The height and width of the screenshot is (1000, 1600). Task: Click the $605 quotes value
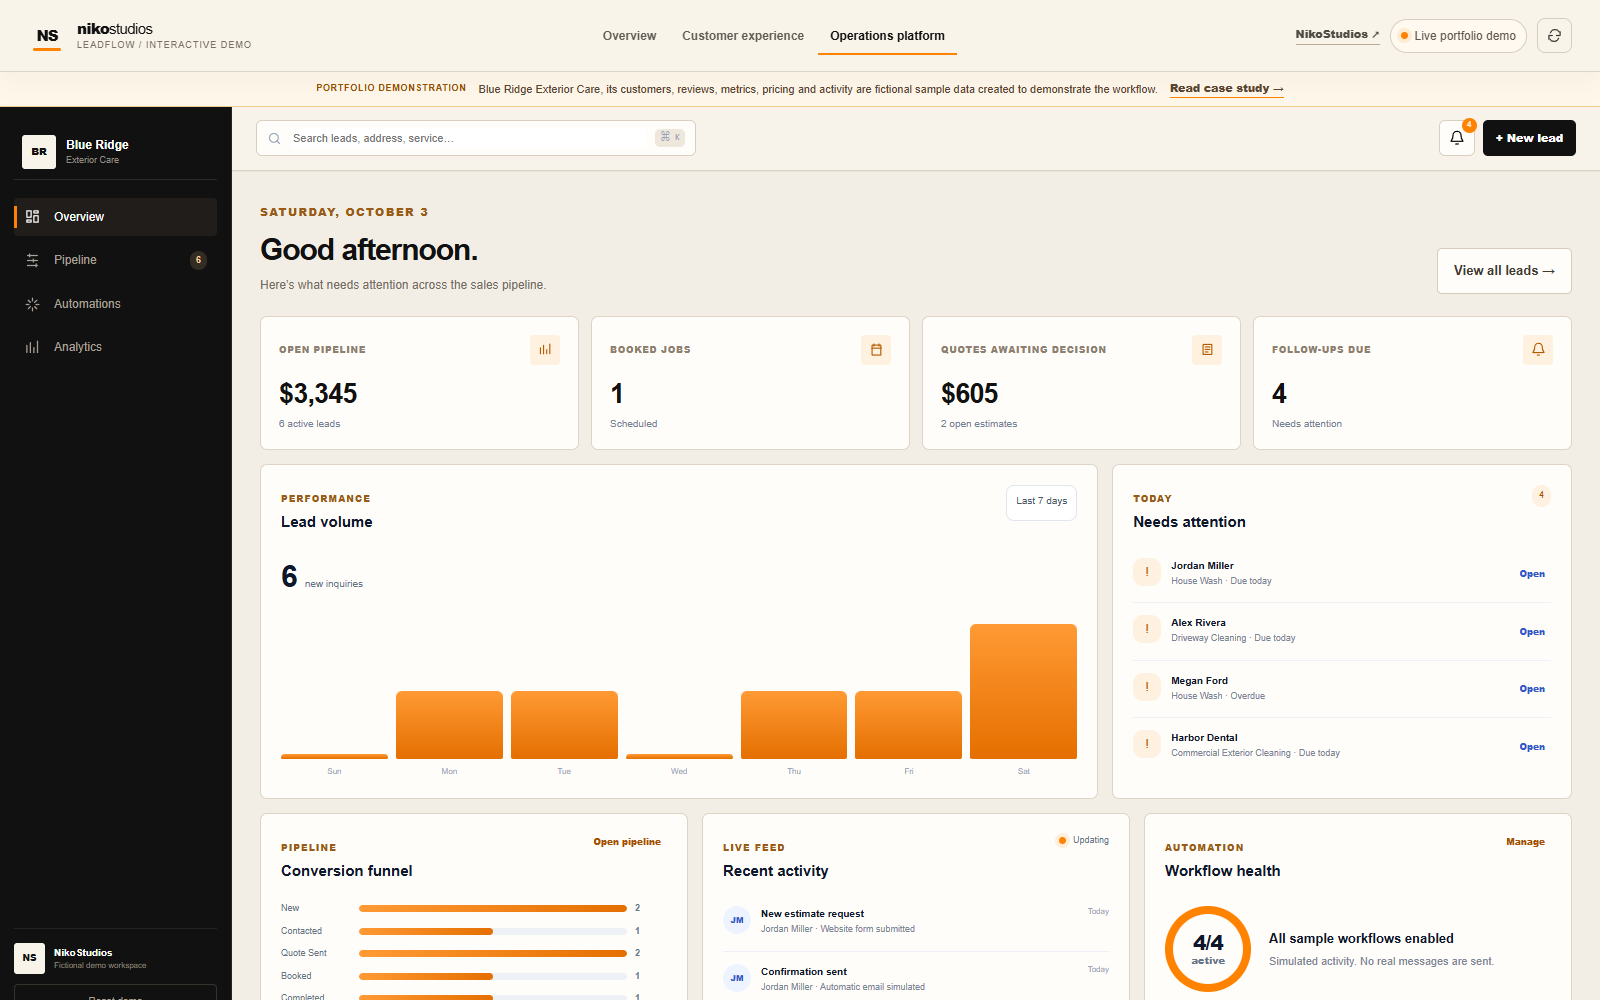[x=970, y=394]
